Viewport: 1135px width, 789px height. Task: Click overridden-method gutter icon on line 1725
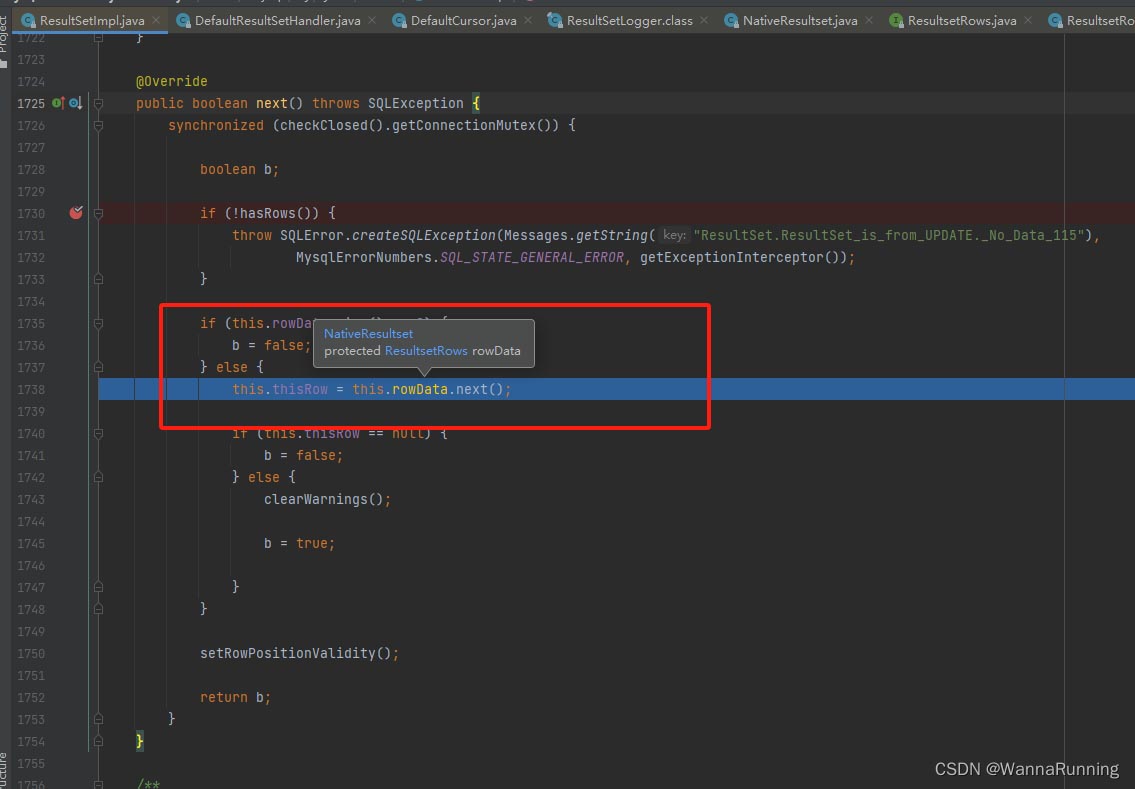pos(75,103)
